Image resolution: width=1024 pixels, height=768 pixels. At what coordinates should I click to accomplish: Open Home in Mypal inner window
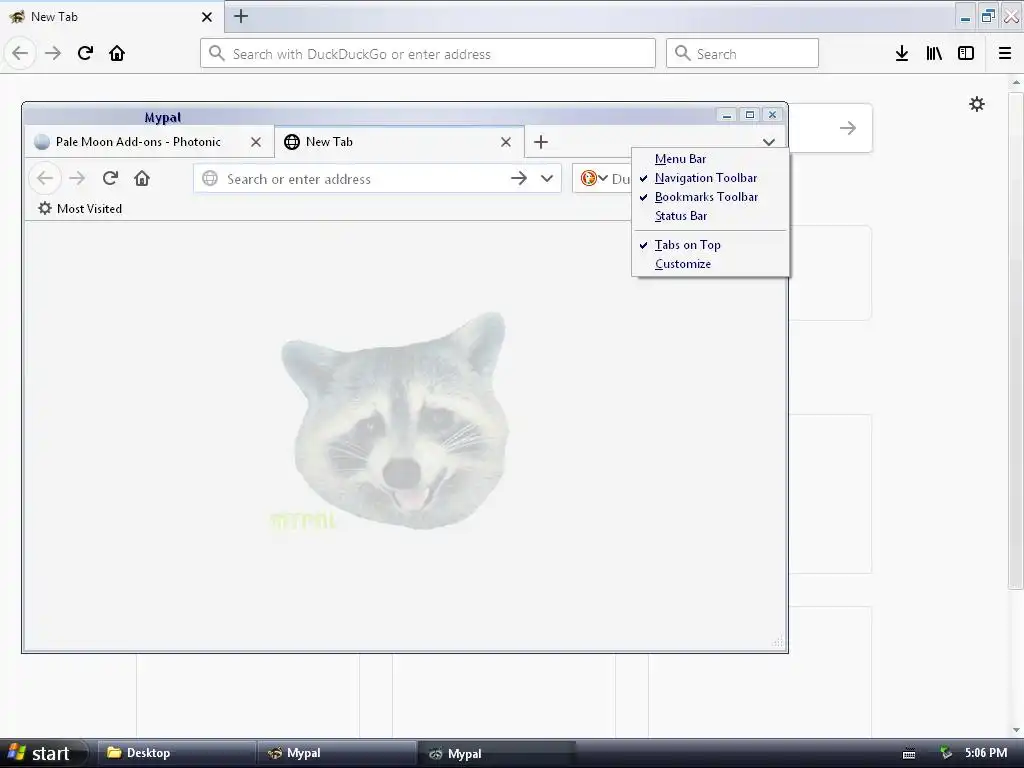tap(142, 178)
